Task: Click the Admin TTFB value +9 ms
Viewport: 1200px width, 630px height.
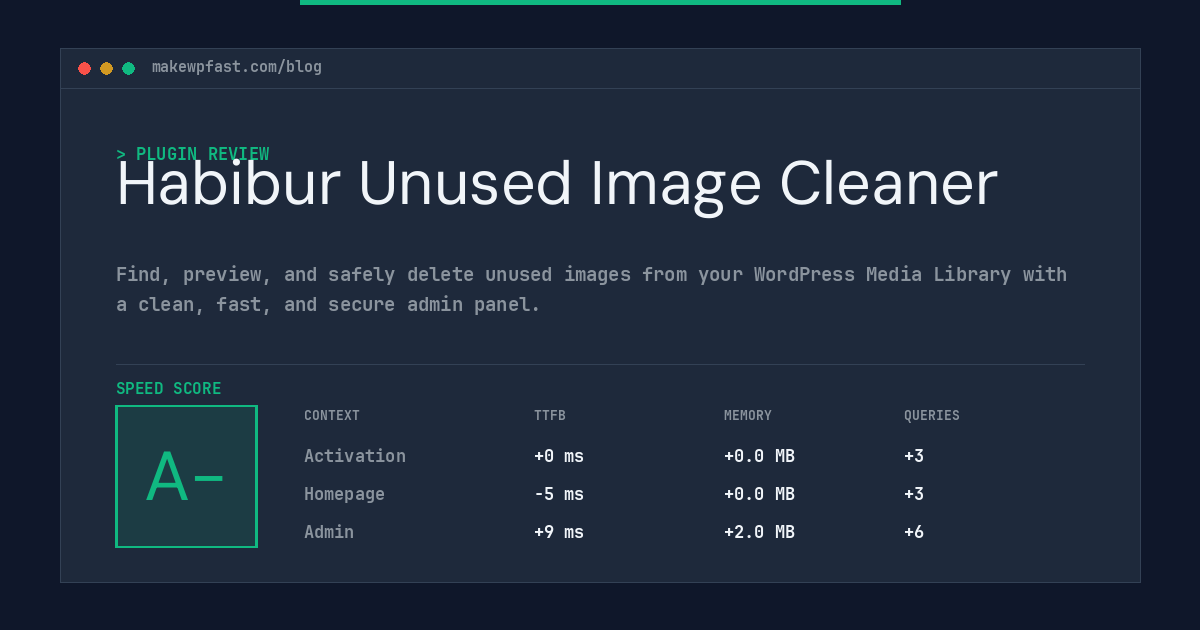Action: (x=559, y=532)
